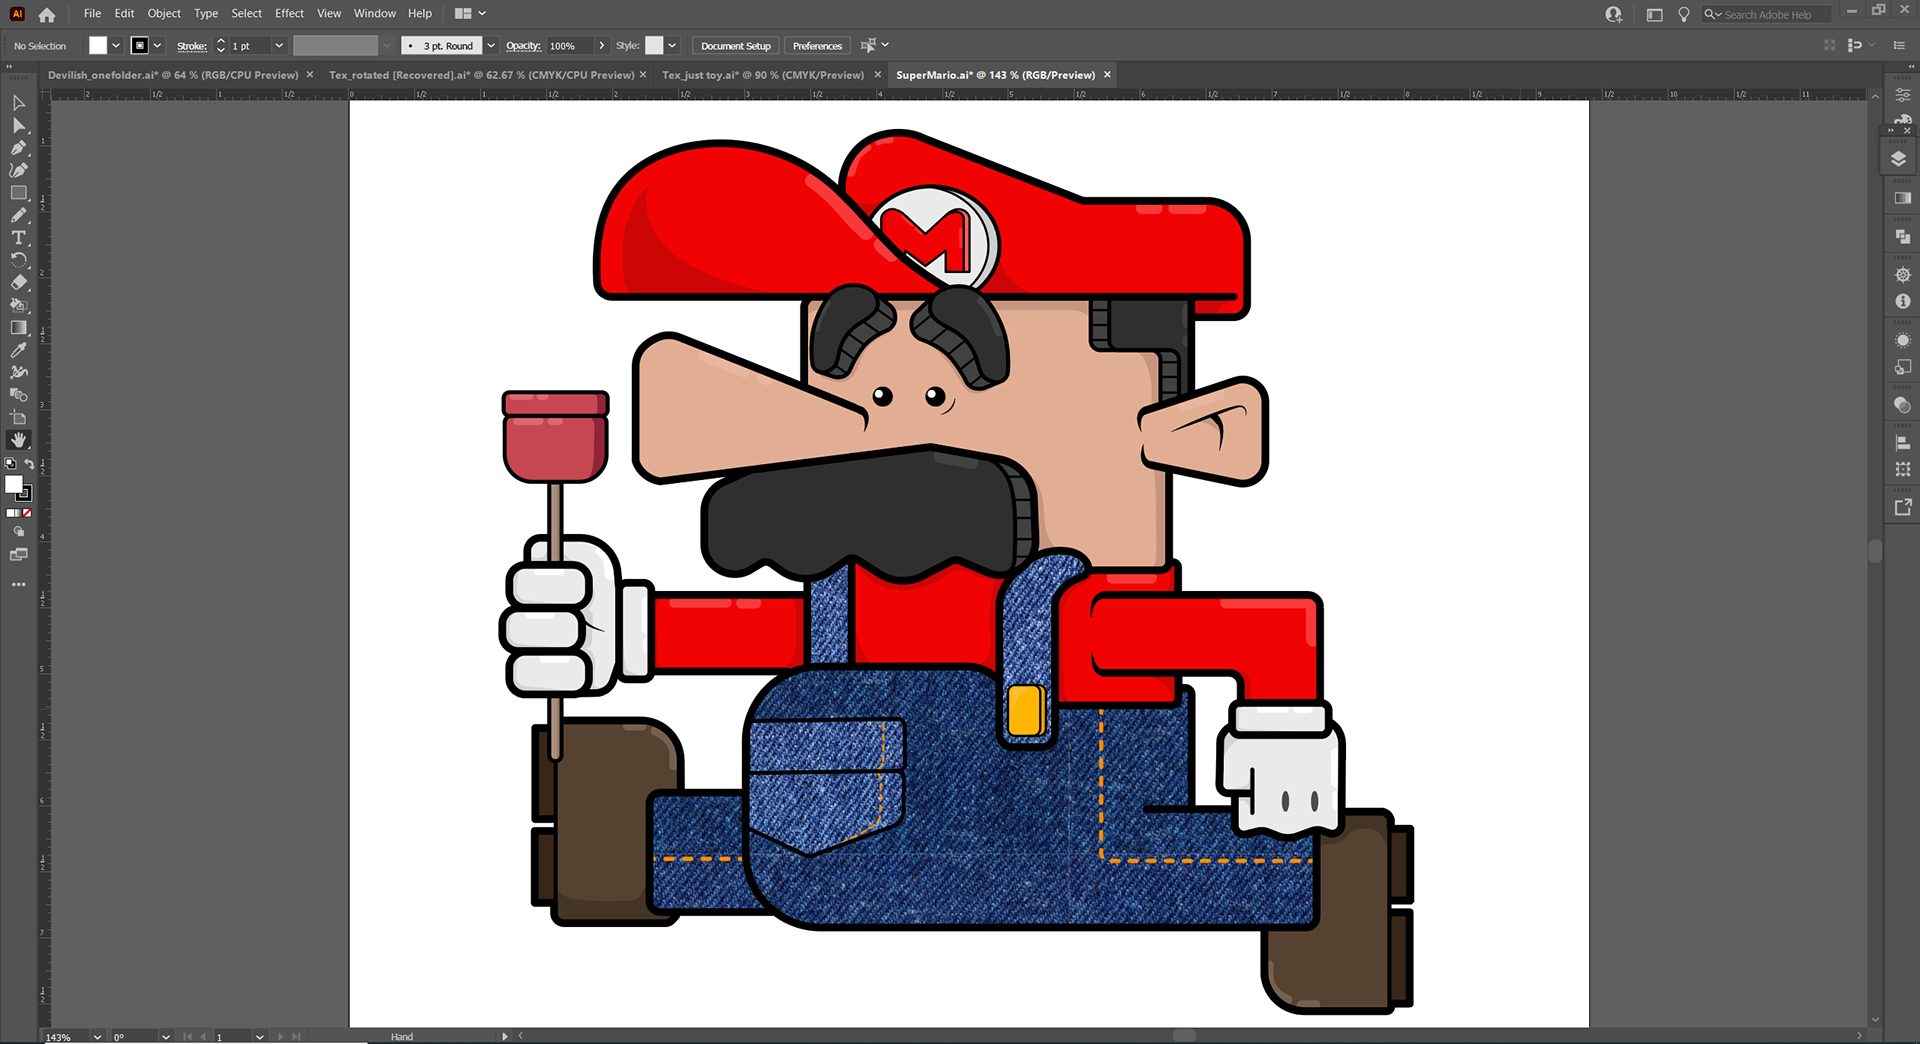
Task: Swap fill and stroke colors
Action: (29, 464)
